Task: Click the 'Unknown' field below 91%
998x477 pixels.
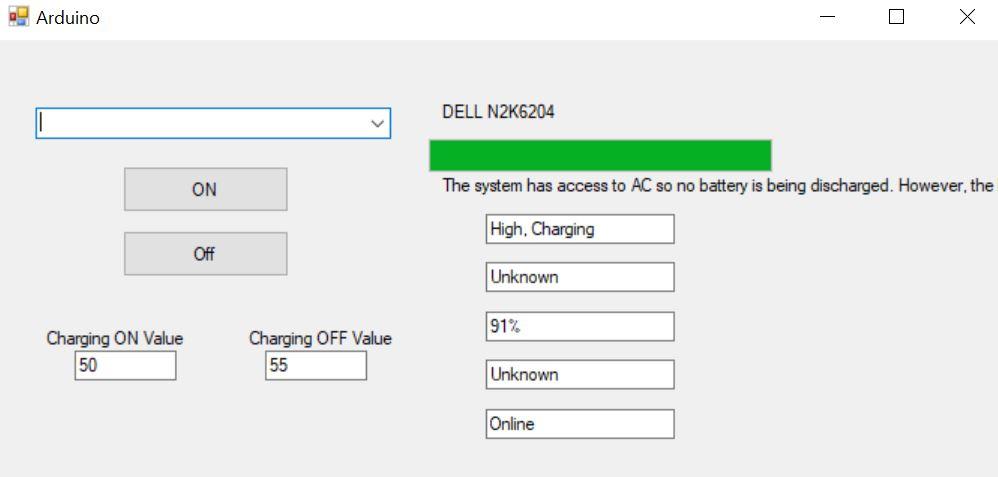Action: (x=580, y=374)
